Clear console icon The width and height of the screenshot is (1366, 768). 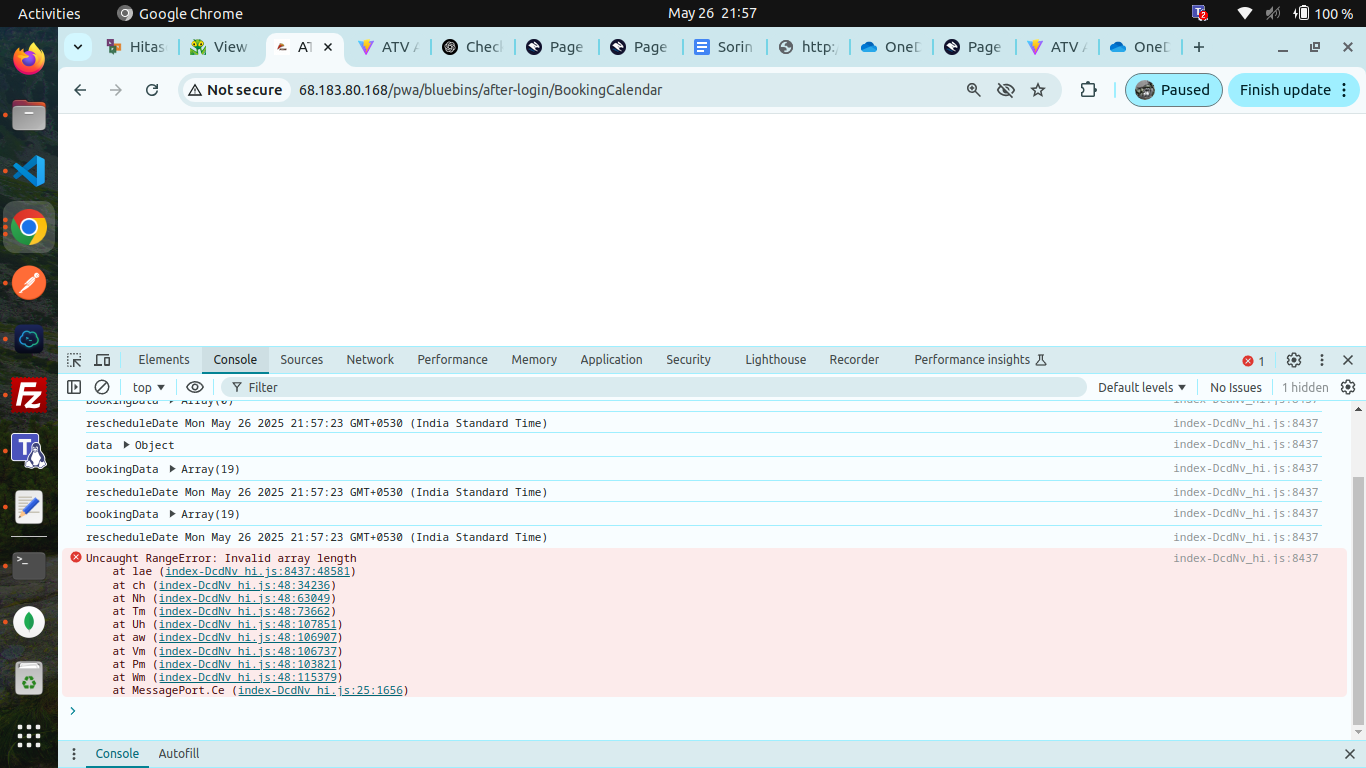tap(102, 387)
